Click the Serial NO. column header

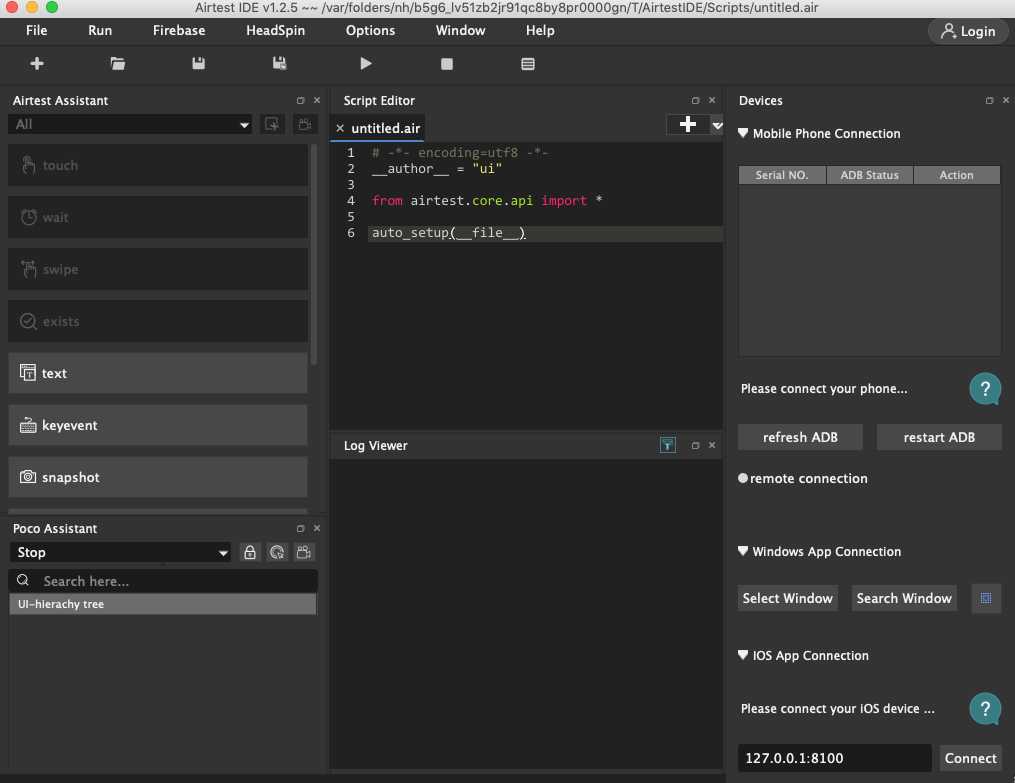tap(782, 175)
